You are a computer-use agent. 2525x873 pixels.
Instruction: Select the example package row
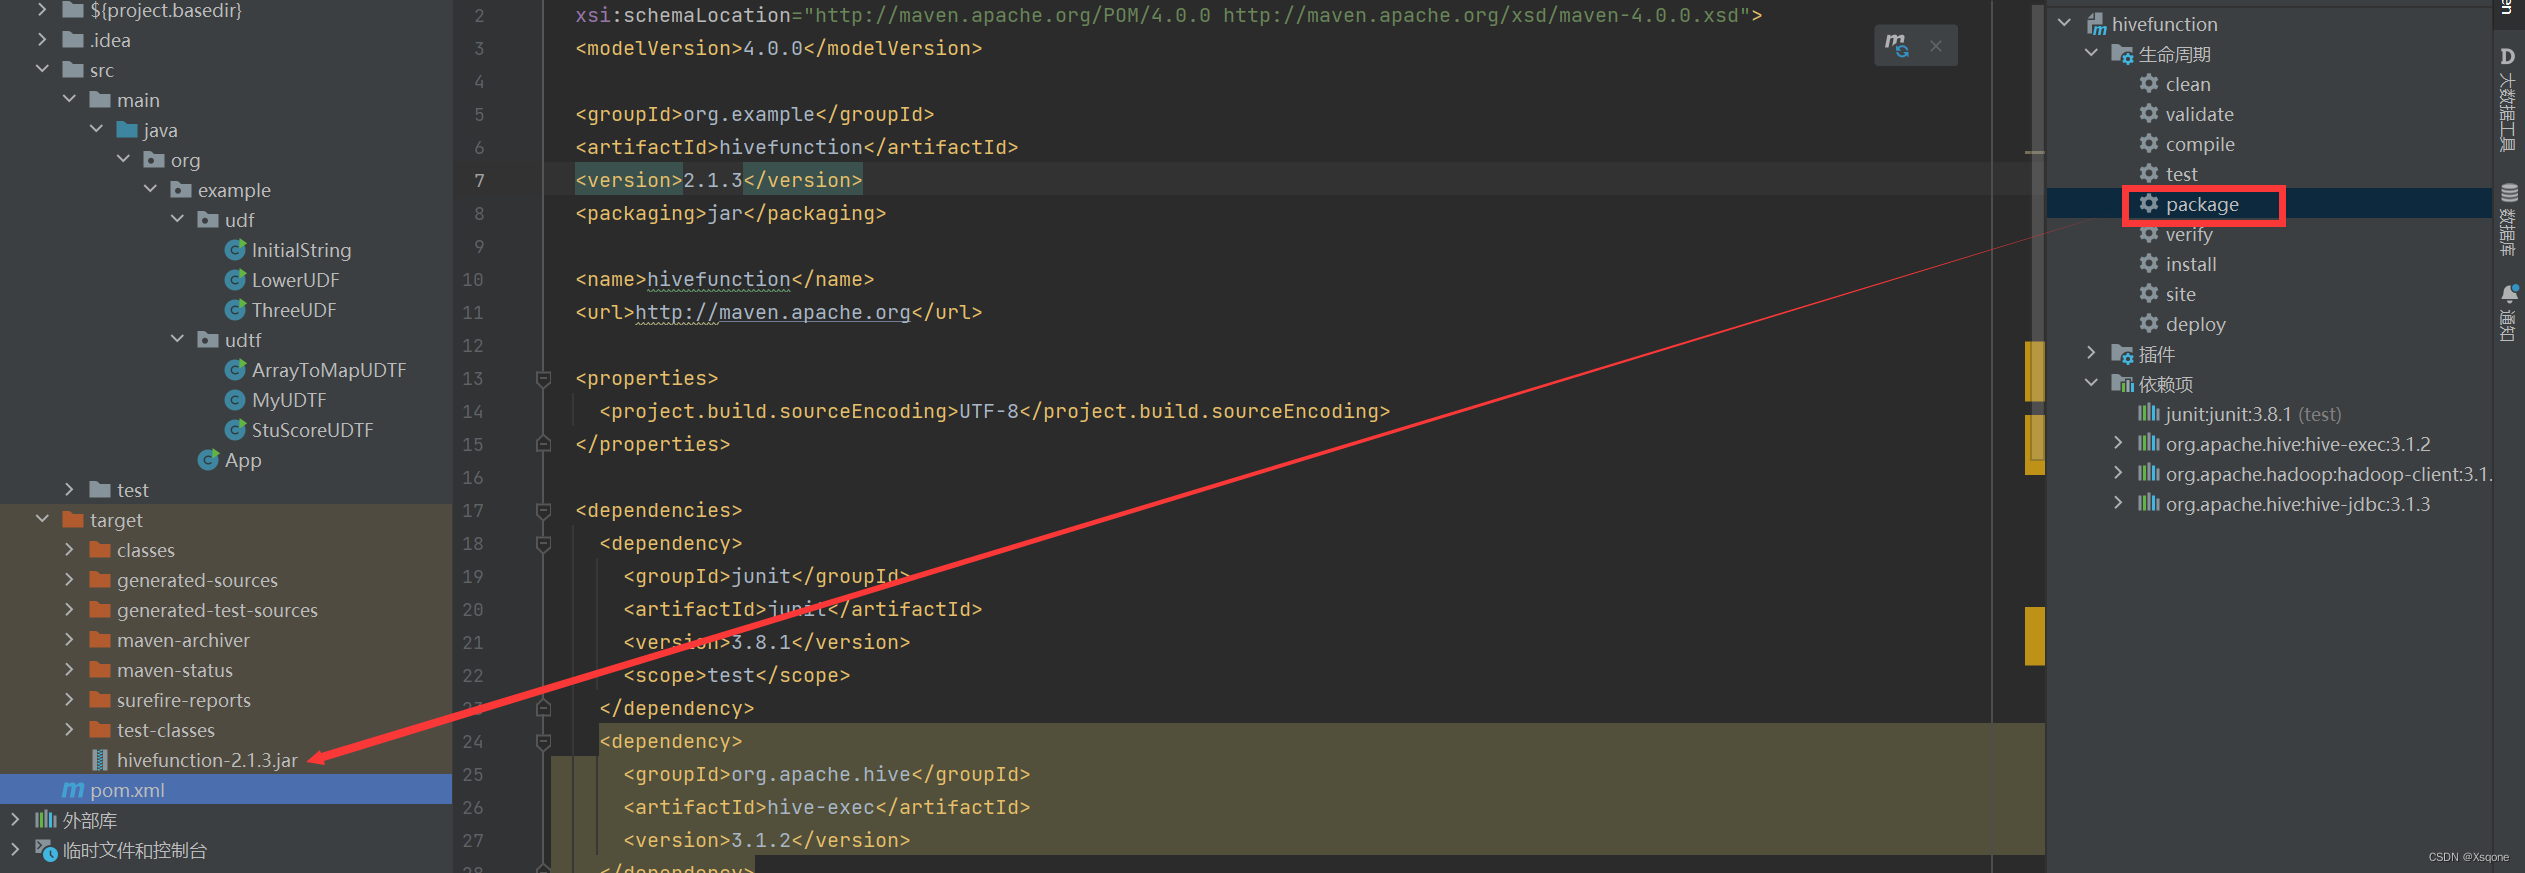click(x=226, y=190)
